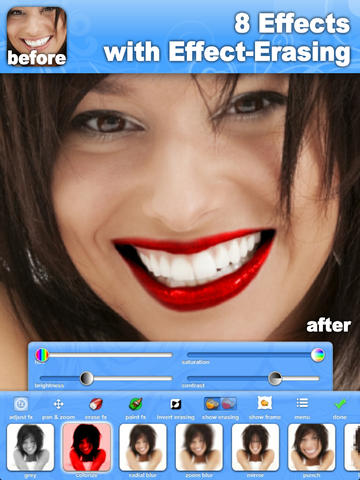This screenshot has width=360, height=480.
Task: Click the saturation slider knob
Action: (x=318, y=355)
